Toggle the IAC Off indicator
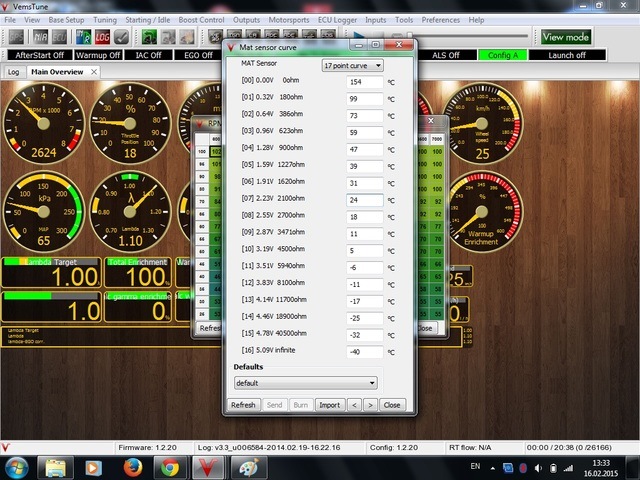 tap(148, 55)
